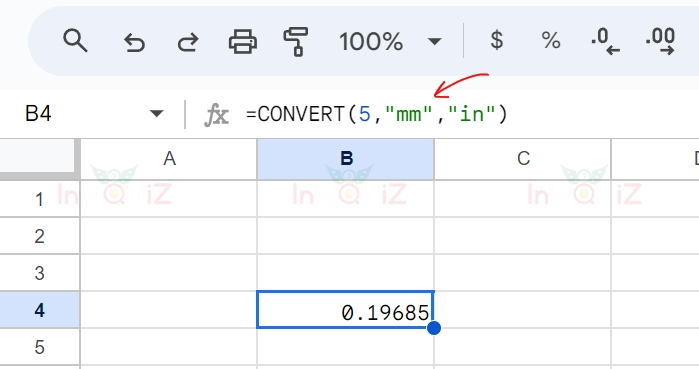Select column A header
699x369 pixels.
coord(169,159)
